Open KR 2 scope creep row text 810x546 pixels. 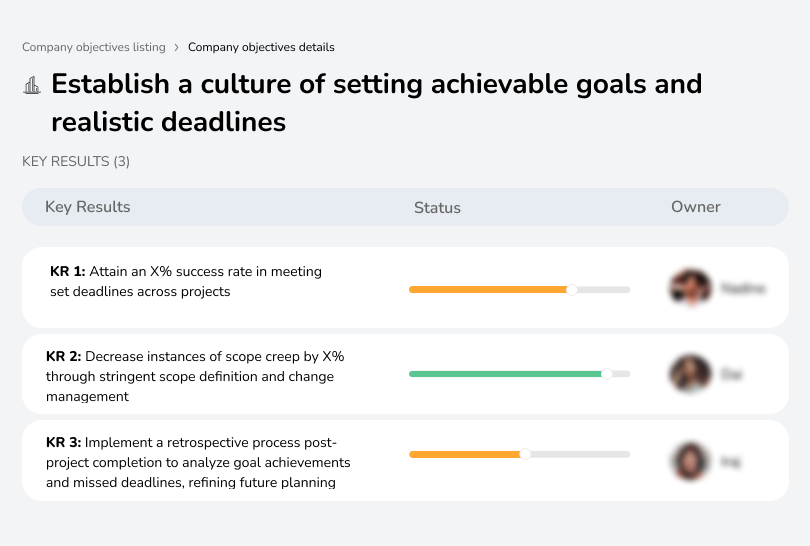[195, 376]
